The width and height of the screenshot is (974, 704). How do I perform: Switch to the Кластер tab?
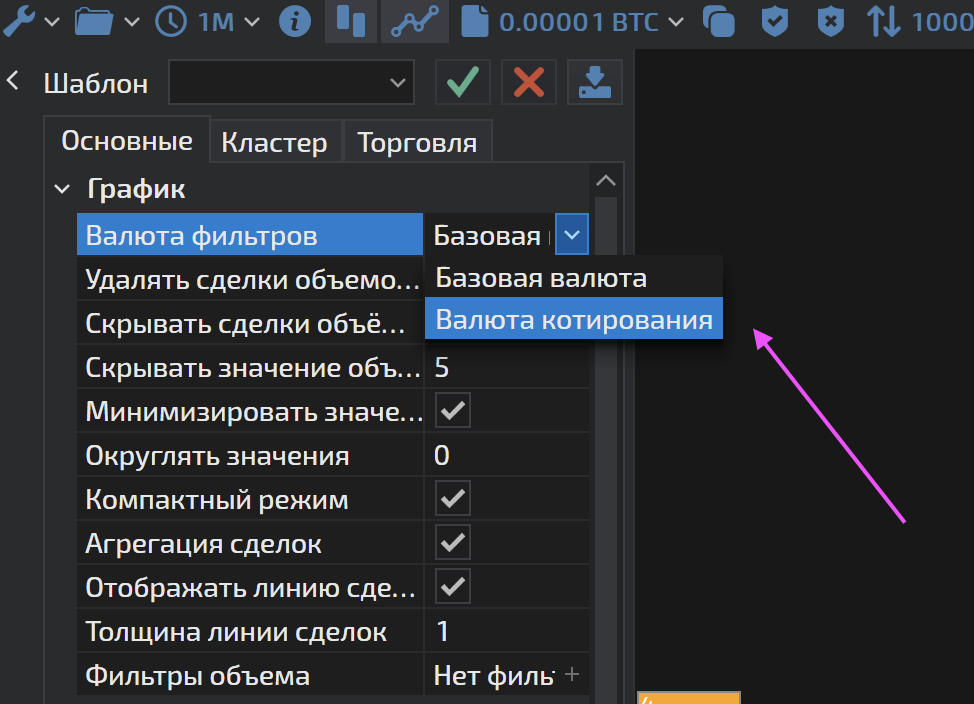[x=274, y=143]
